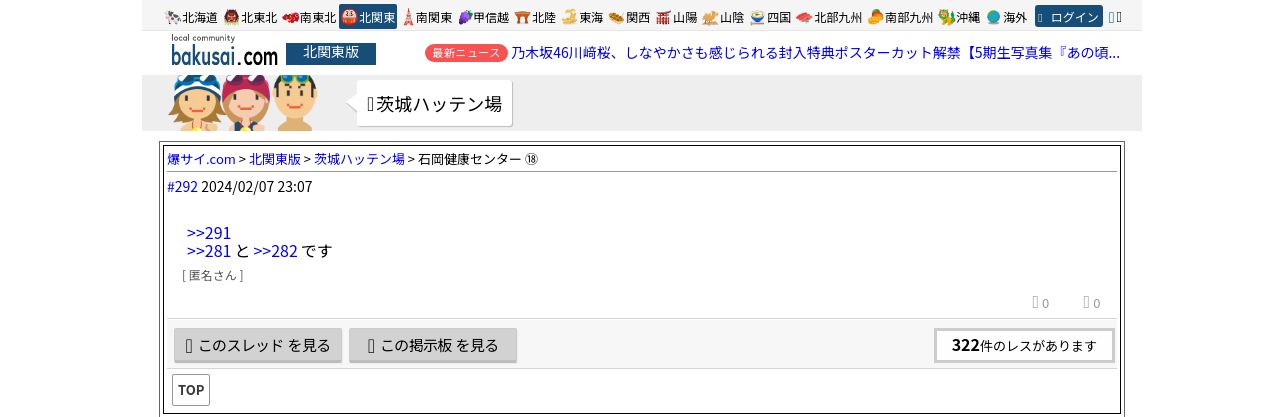Open the 東海 region
The width and height of the screenshot is (1284, 417).
click(582, 17)
